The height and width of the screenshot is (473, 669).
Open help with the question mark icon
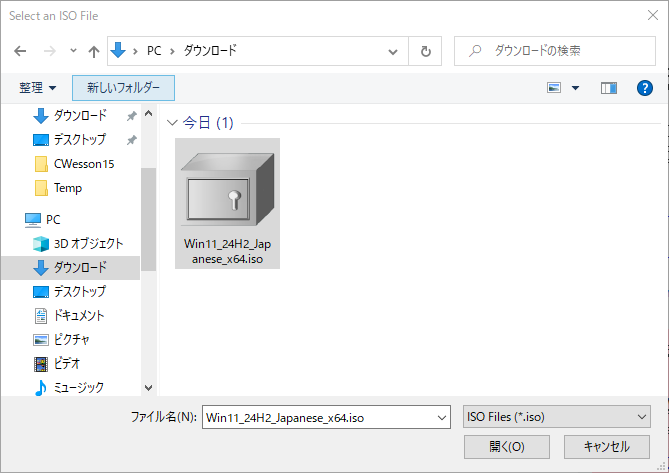645,88
